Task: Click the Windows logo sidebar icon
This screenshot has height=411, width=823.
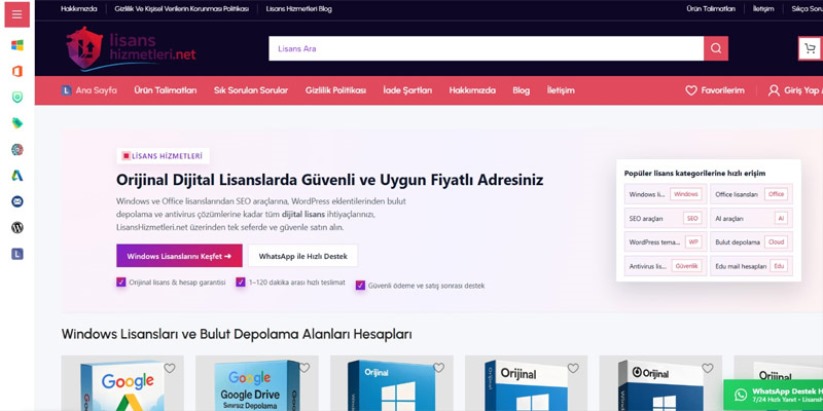Action: pyautogui.click(x=17, y=45)
